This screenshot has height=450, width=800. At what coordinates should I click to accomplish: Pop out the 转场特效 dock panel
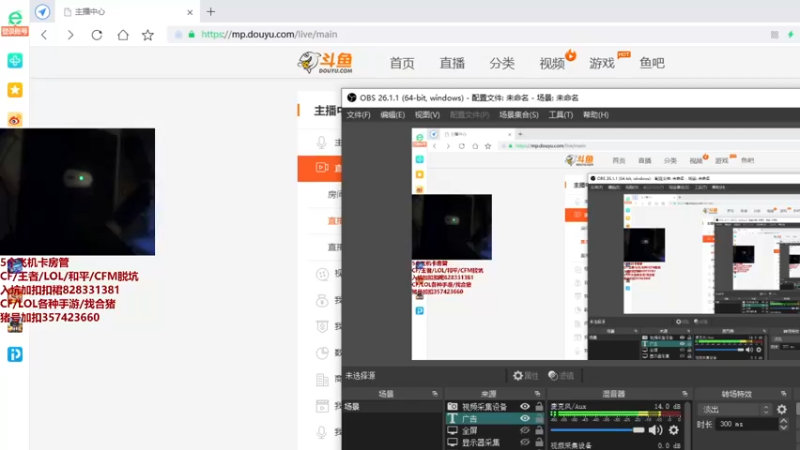coord(784,394)
